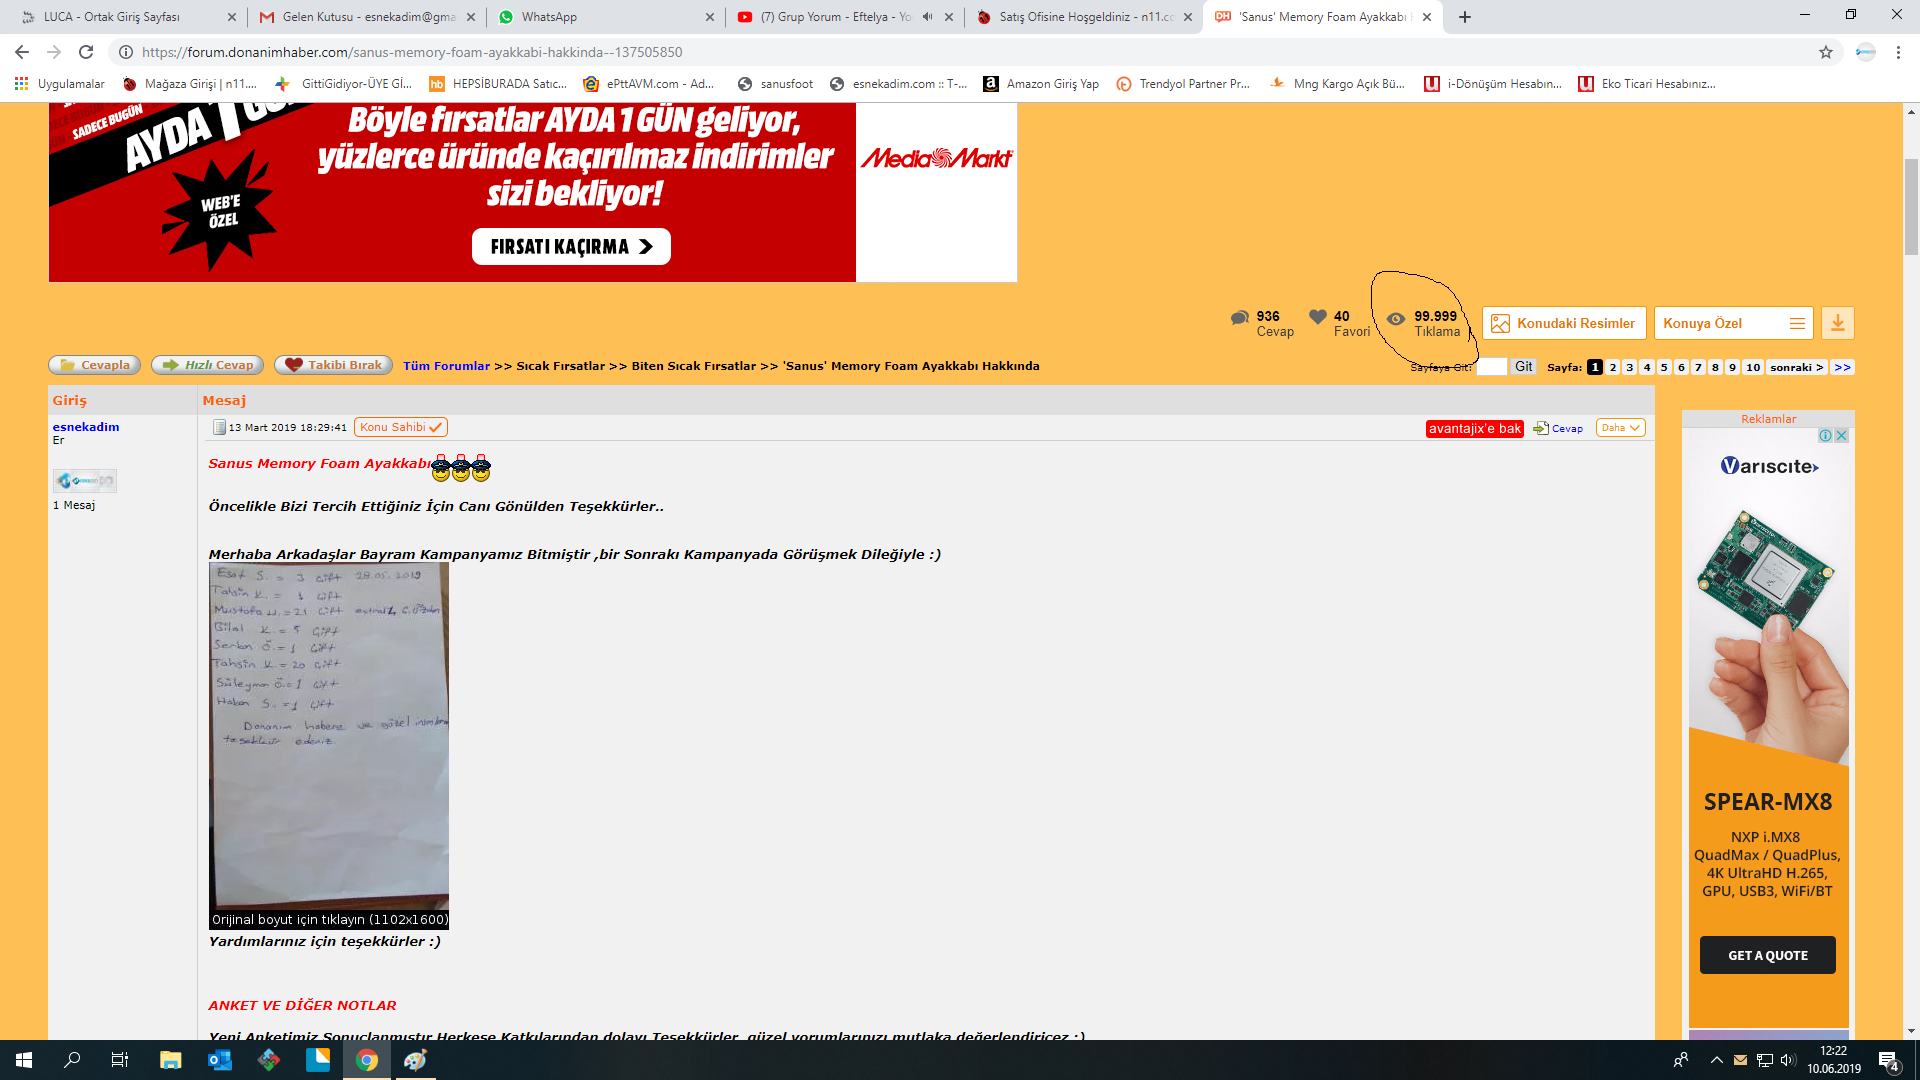Open the notification center icon
Screen dimensions: 1920x1080
click(1888, 1060)
